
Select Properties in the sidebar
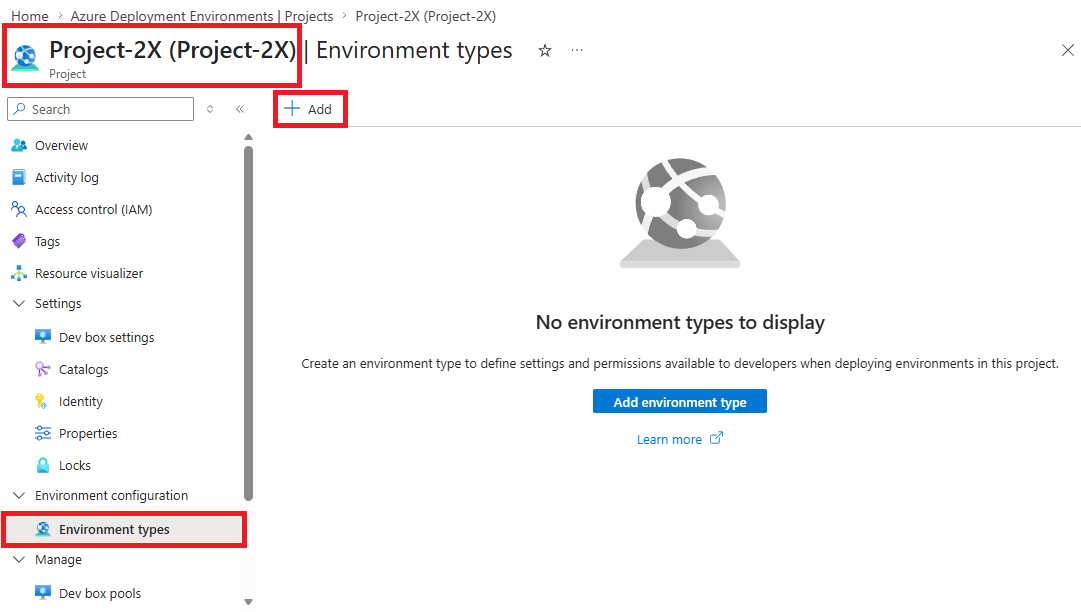pos(76,434)
